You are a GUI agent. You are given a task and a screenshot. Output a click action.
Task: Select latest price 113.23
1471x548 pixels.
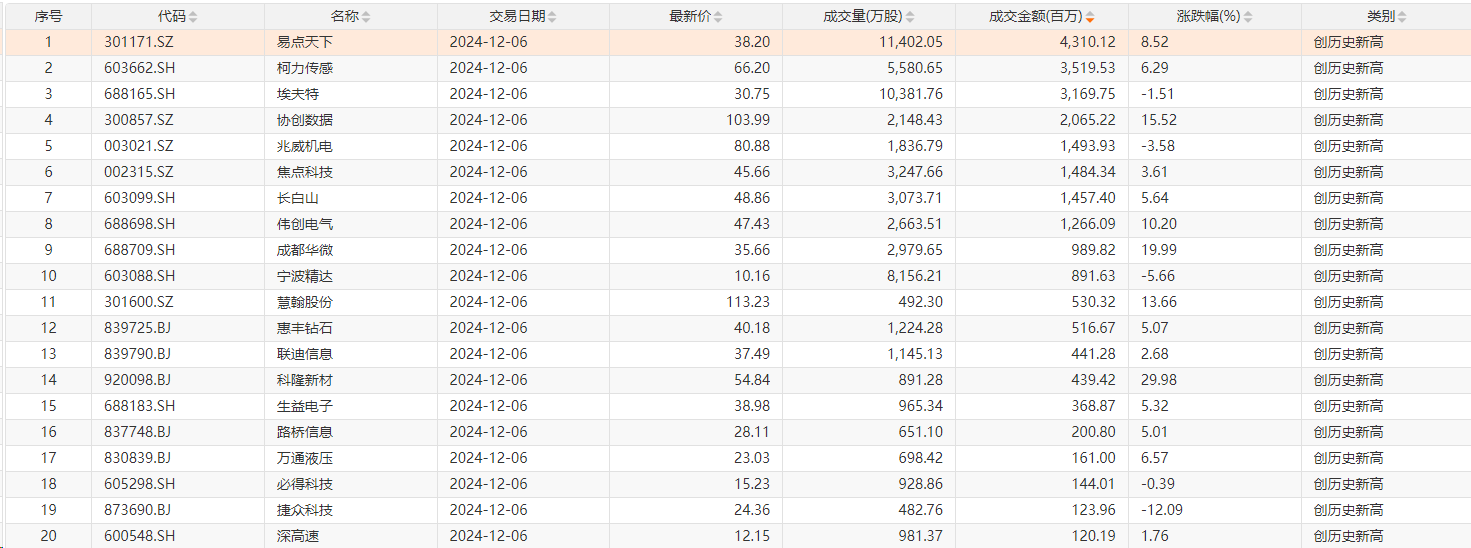[748, 302]
